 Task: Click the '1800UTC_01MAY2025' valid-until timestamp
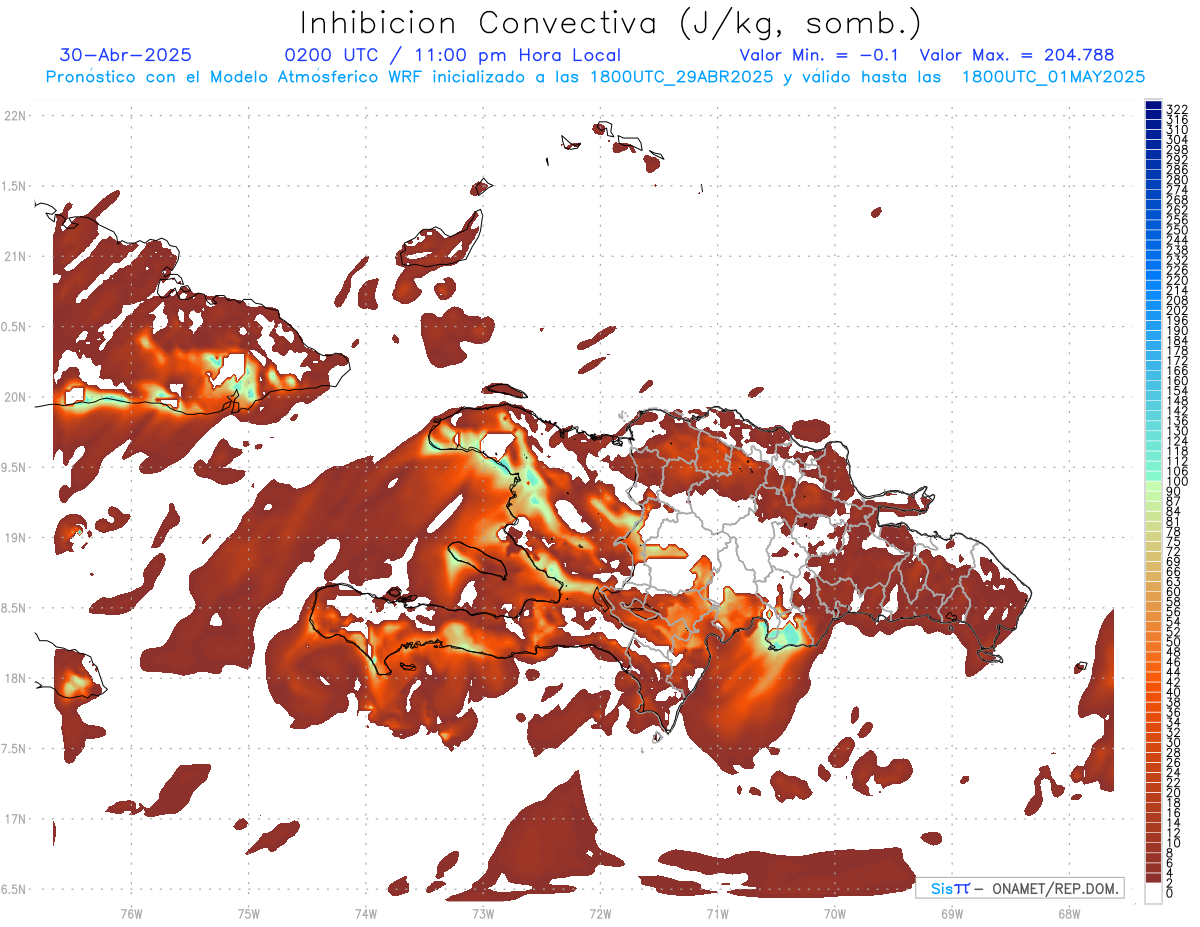click(x=1053, y=76)
